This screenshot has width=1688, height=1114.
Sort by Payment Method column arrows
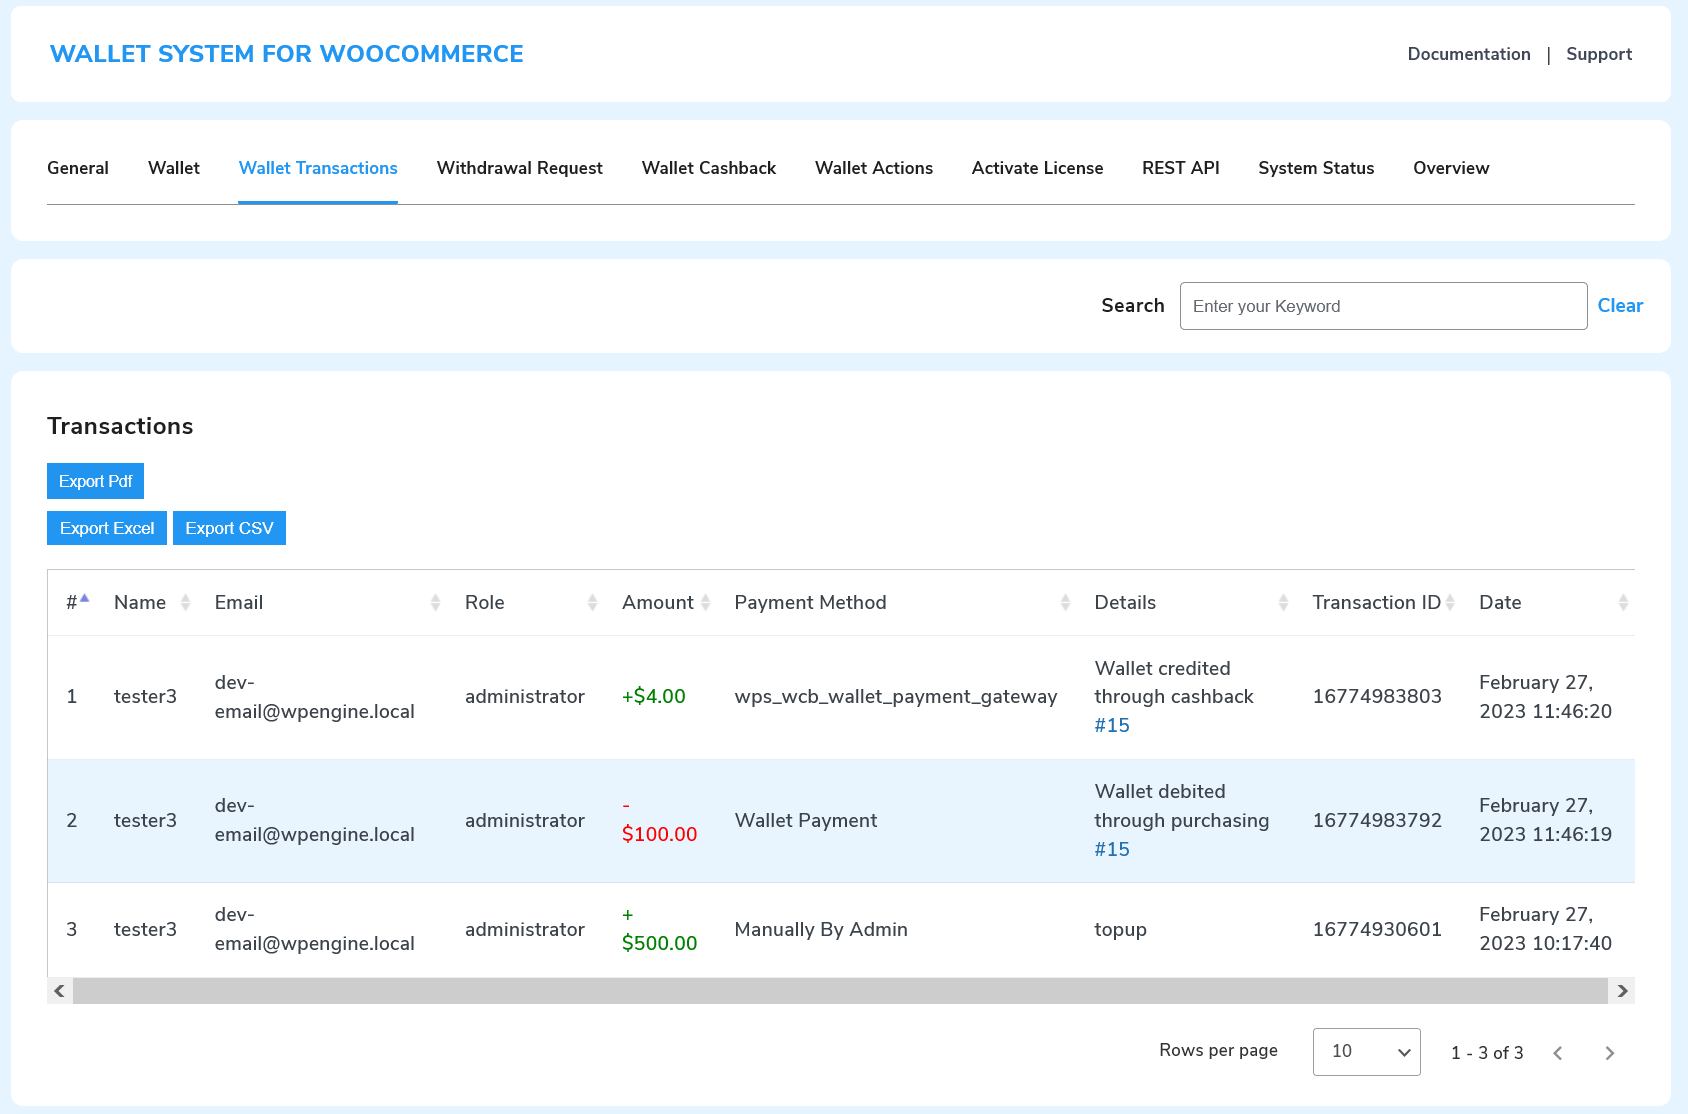point(1065,602)
